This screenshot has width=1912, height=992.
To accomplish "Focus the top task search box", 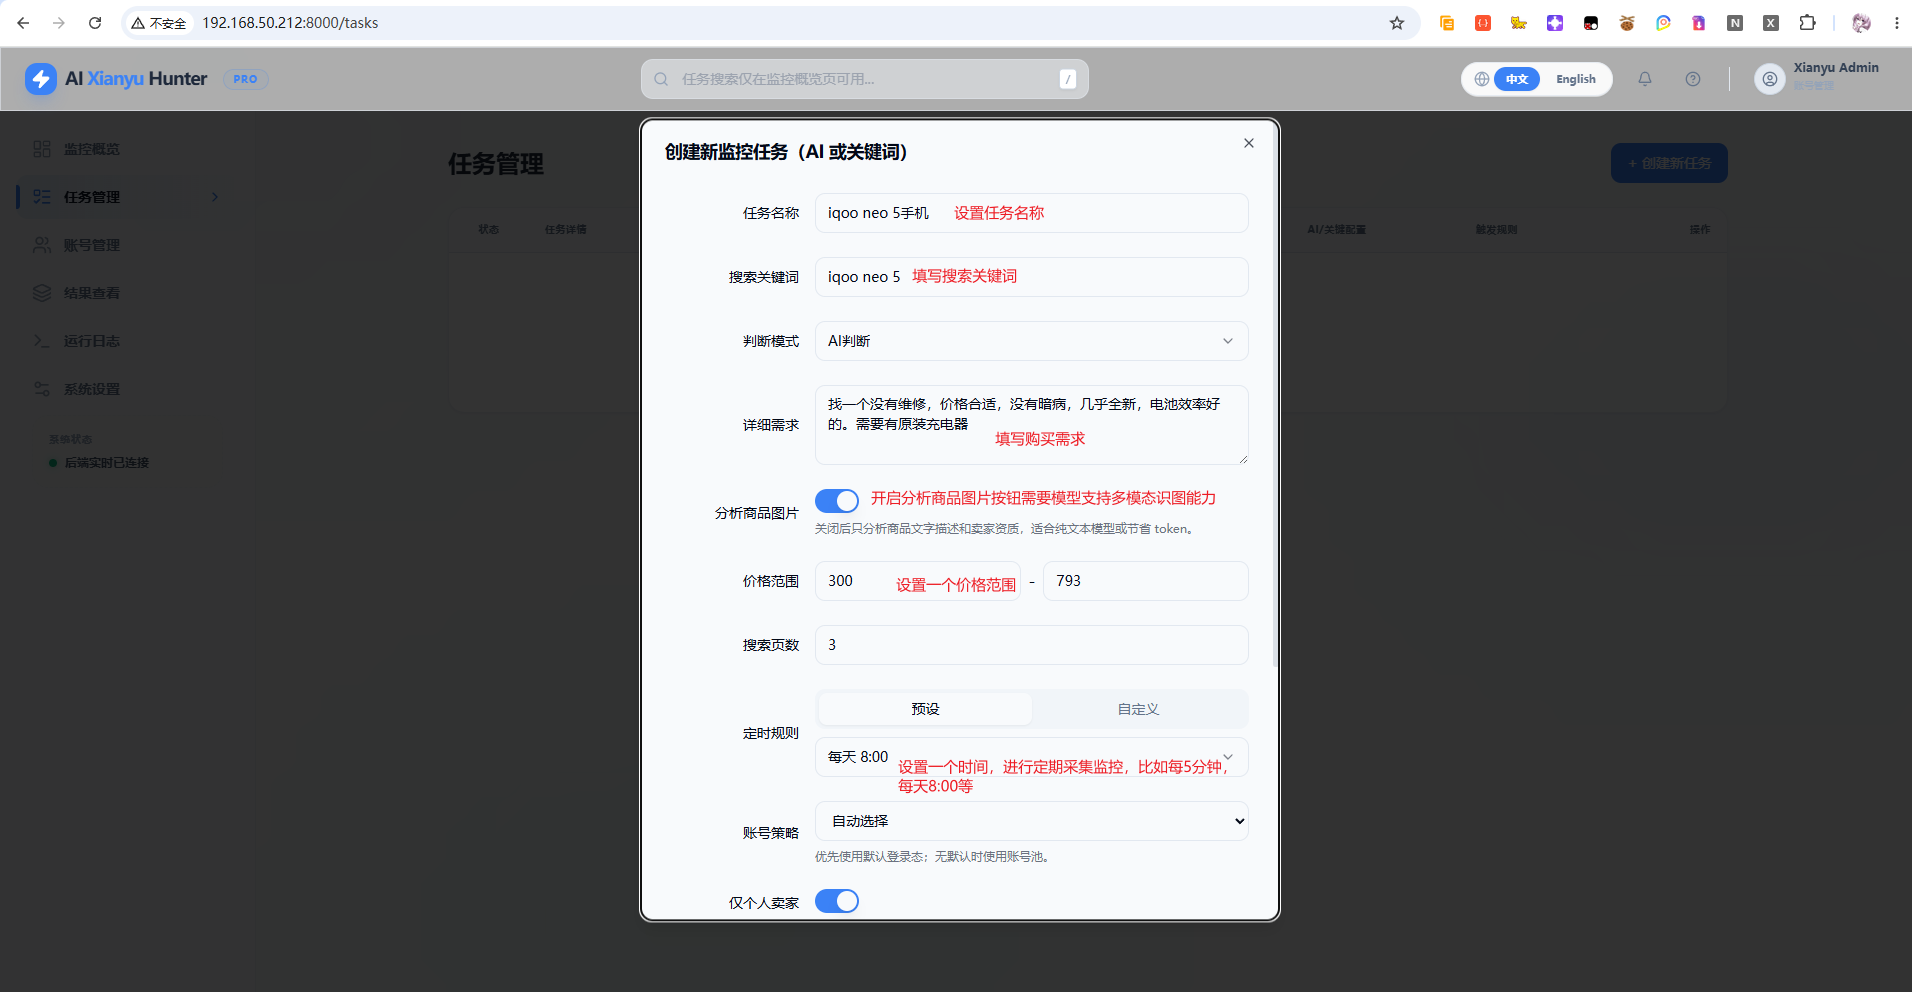I will 865,79.
